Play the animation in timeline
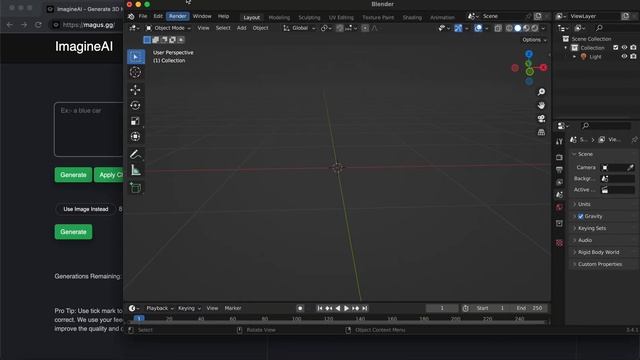Image resolution: width=640 pixels, height=360 pixels. [347, 308]
